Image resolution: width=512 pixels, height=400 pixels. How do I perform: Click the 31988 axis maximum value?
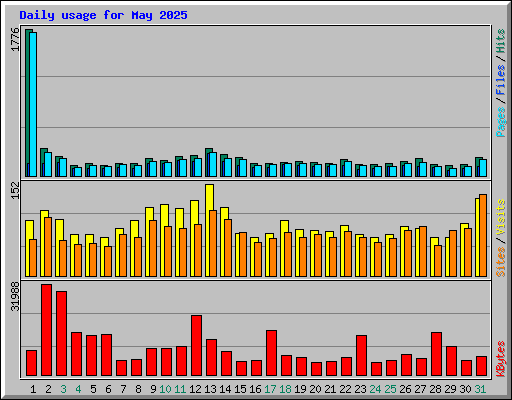16,296
